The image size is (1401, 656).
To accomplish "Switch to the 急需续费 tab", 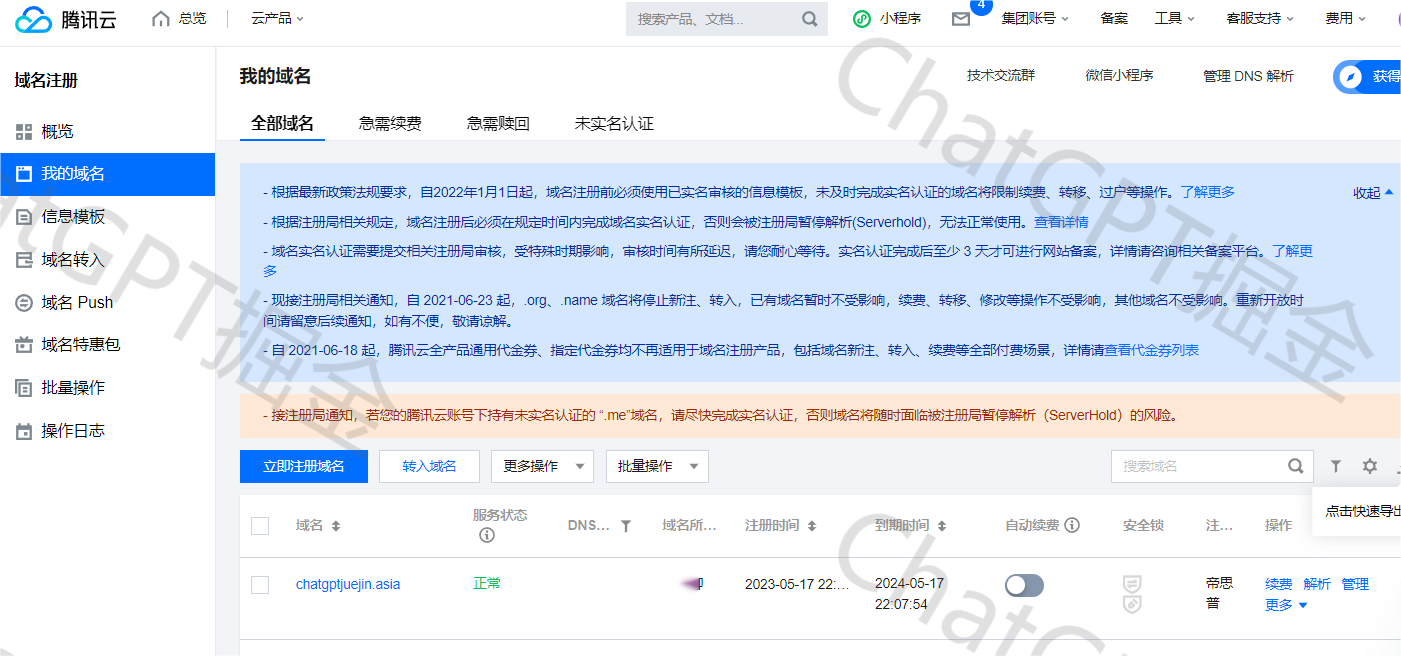I will click(390, 124).
